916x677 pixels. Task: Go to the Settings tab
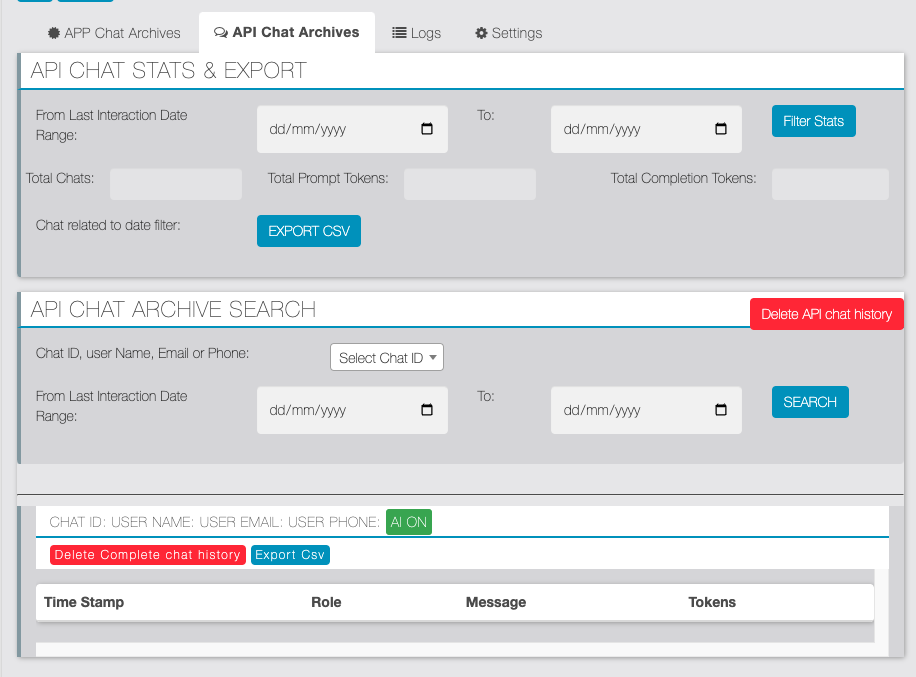508,33
